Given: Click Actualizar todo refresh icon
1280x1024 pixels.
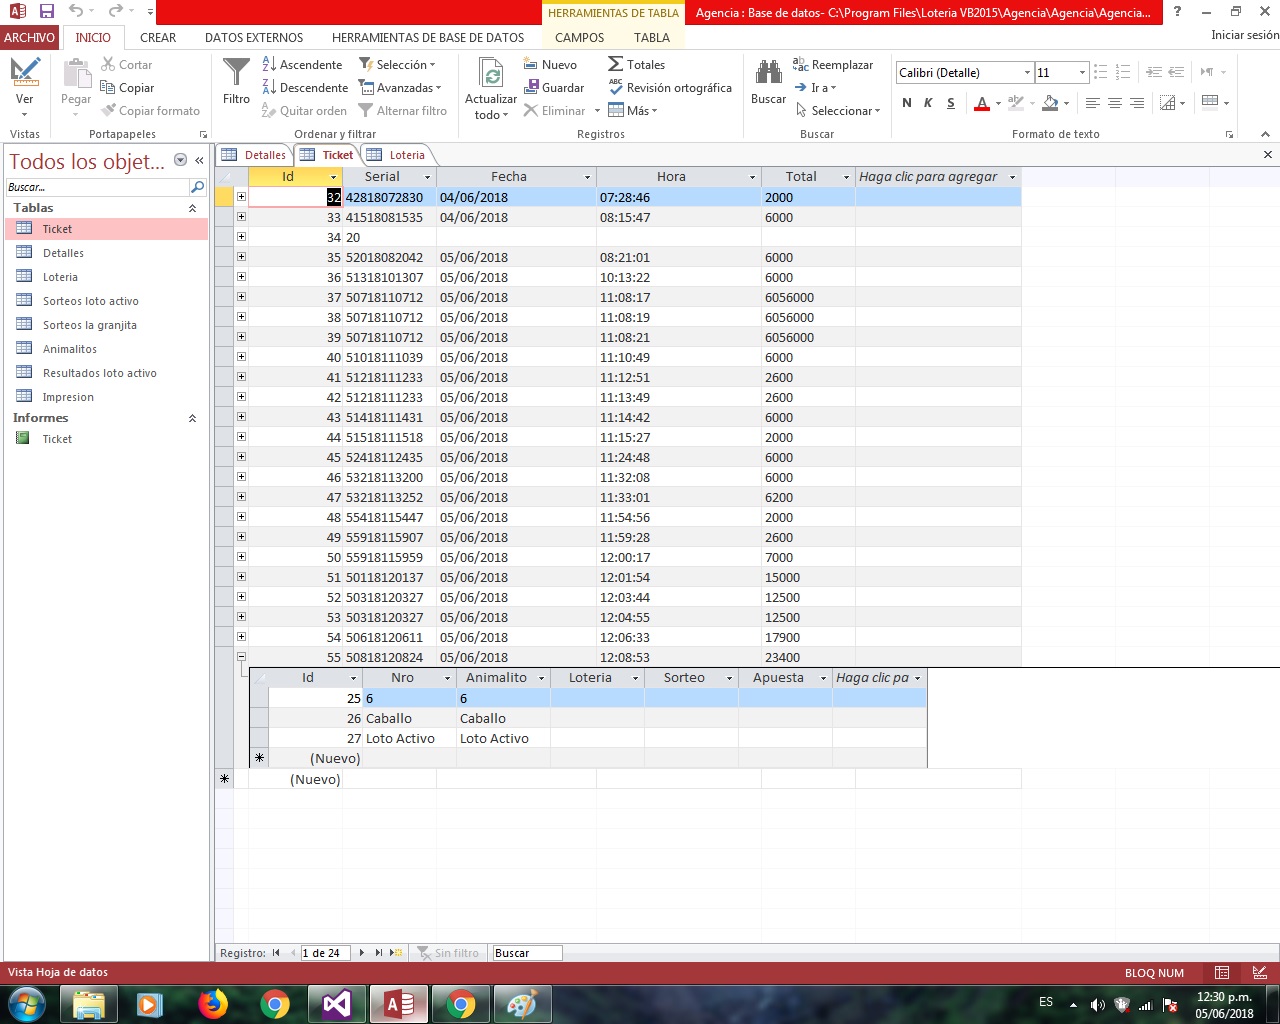Looking at the screenshot, I should (x=491, y=74).
